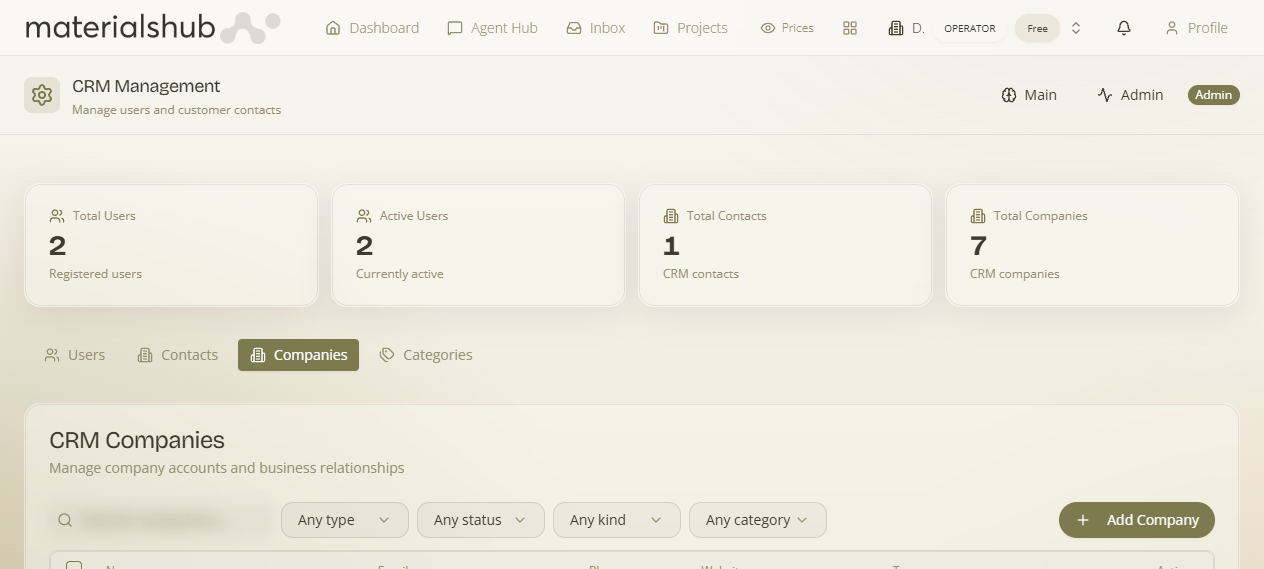Open notifications bell

click(x=1124, y=28)
